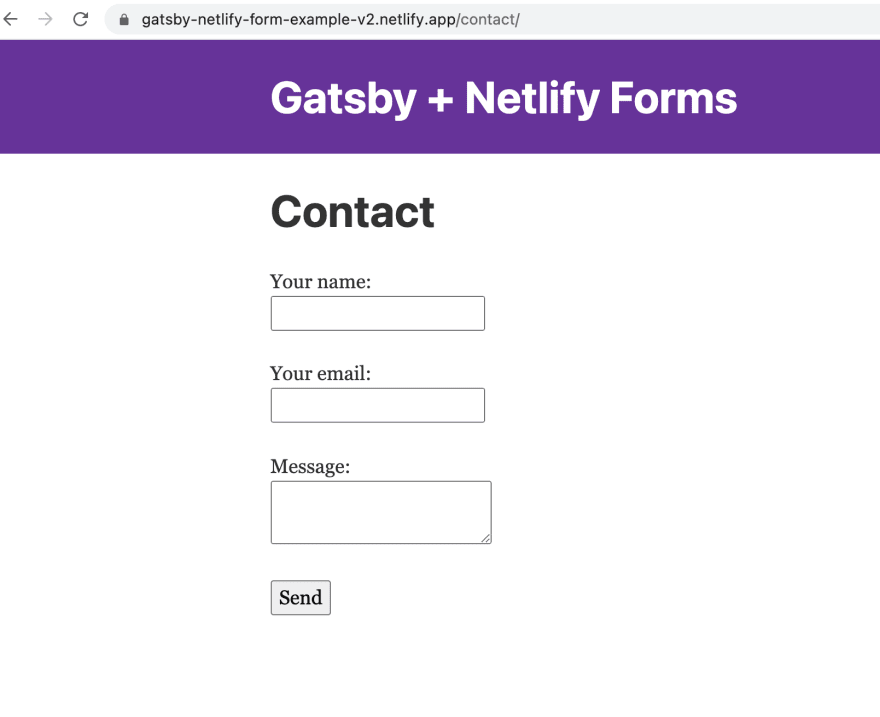Click the purple header banner background
The height and width of the screenshot is (717, 880).
click(x=112, y=96)
